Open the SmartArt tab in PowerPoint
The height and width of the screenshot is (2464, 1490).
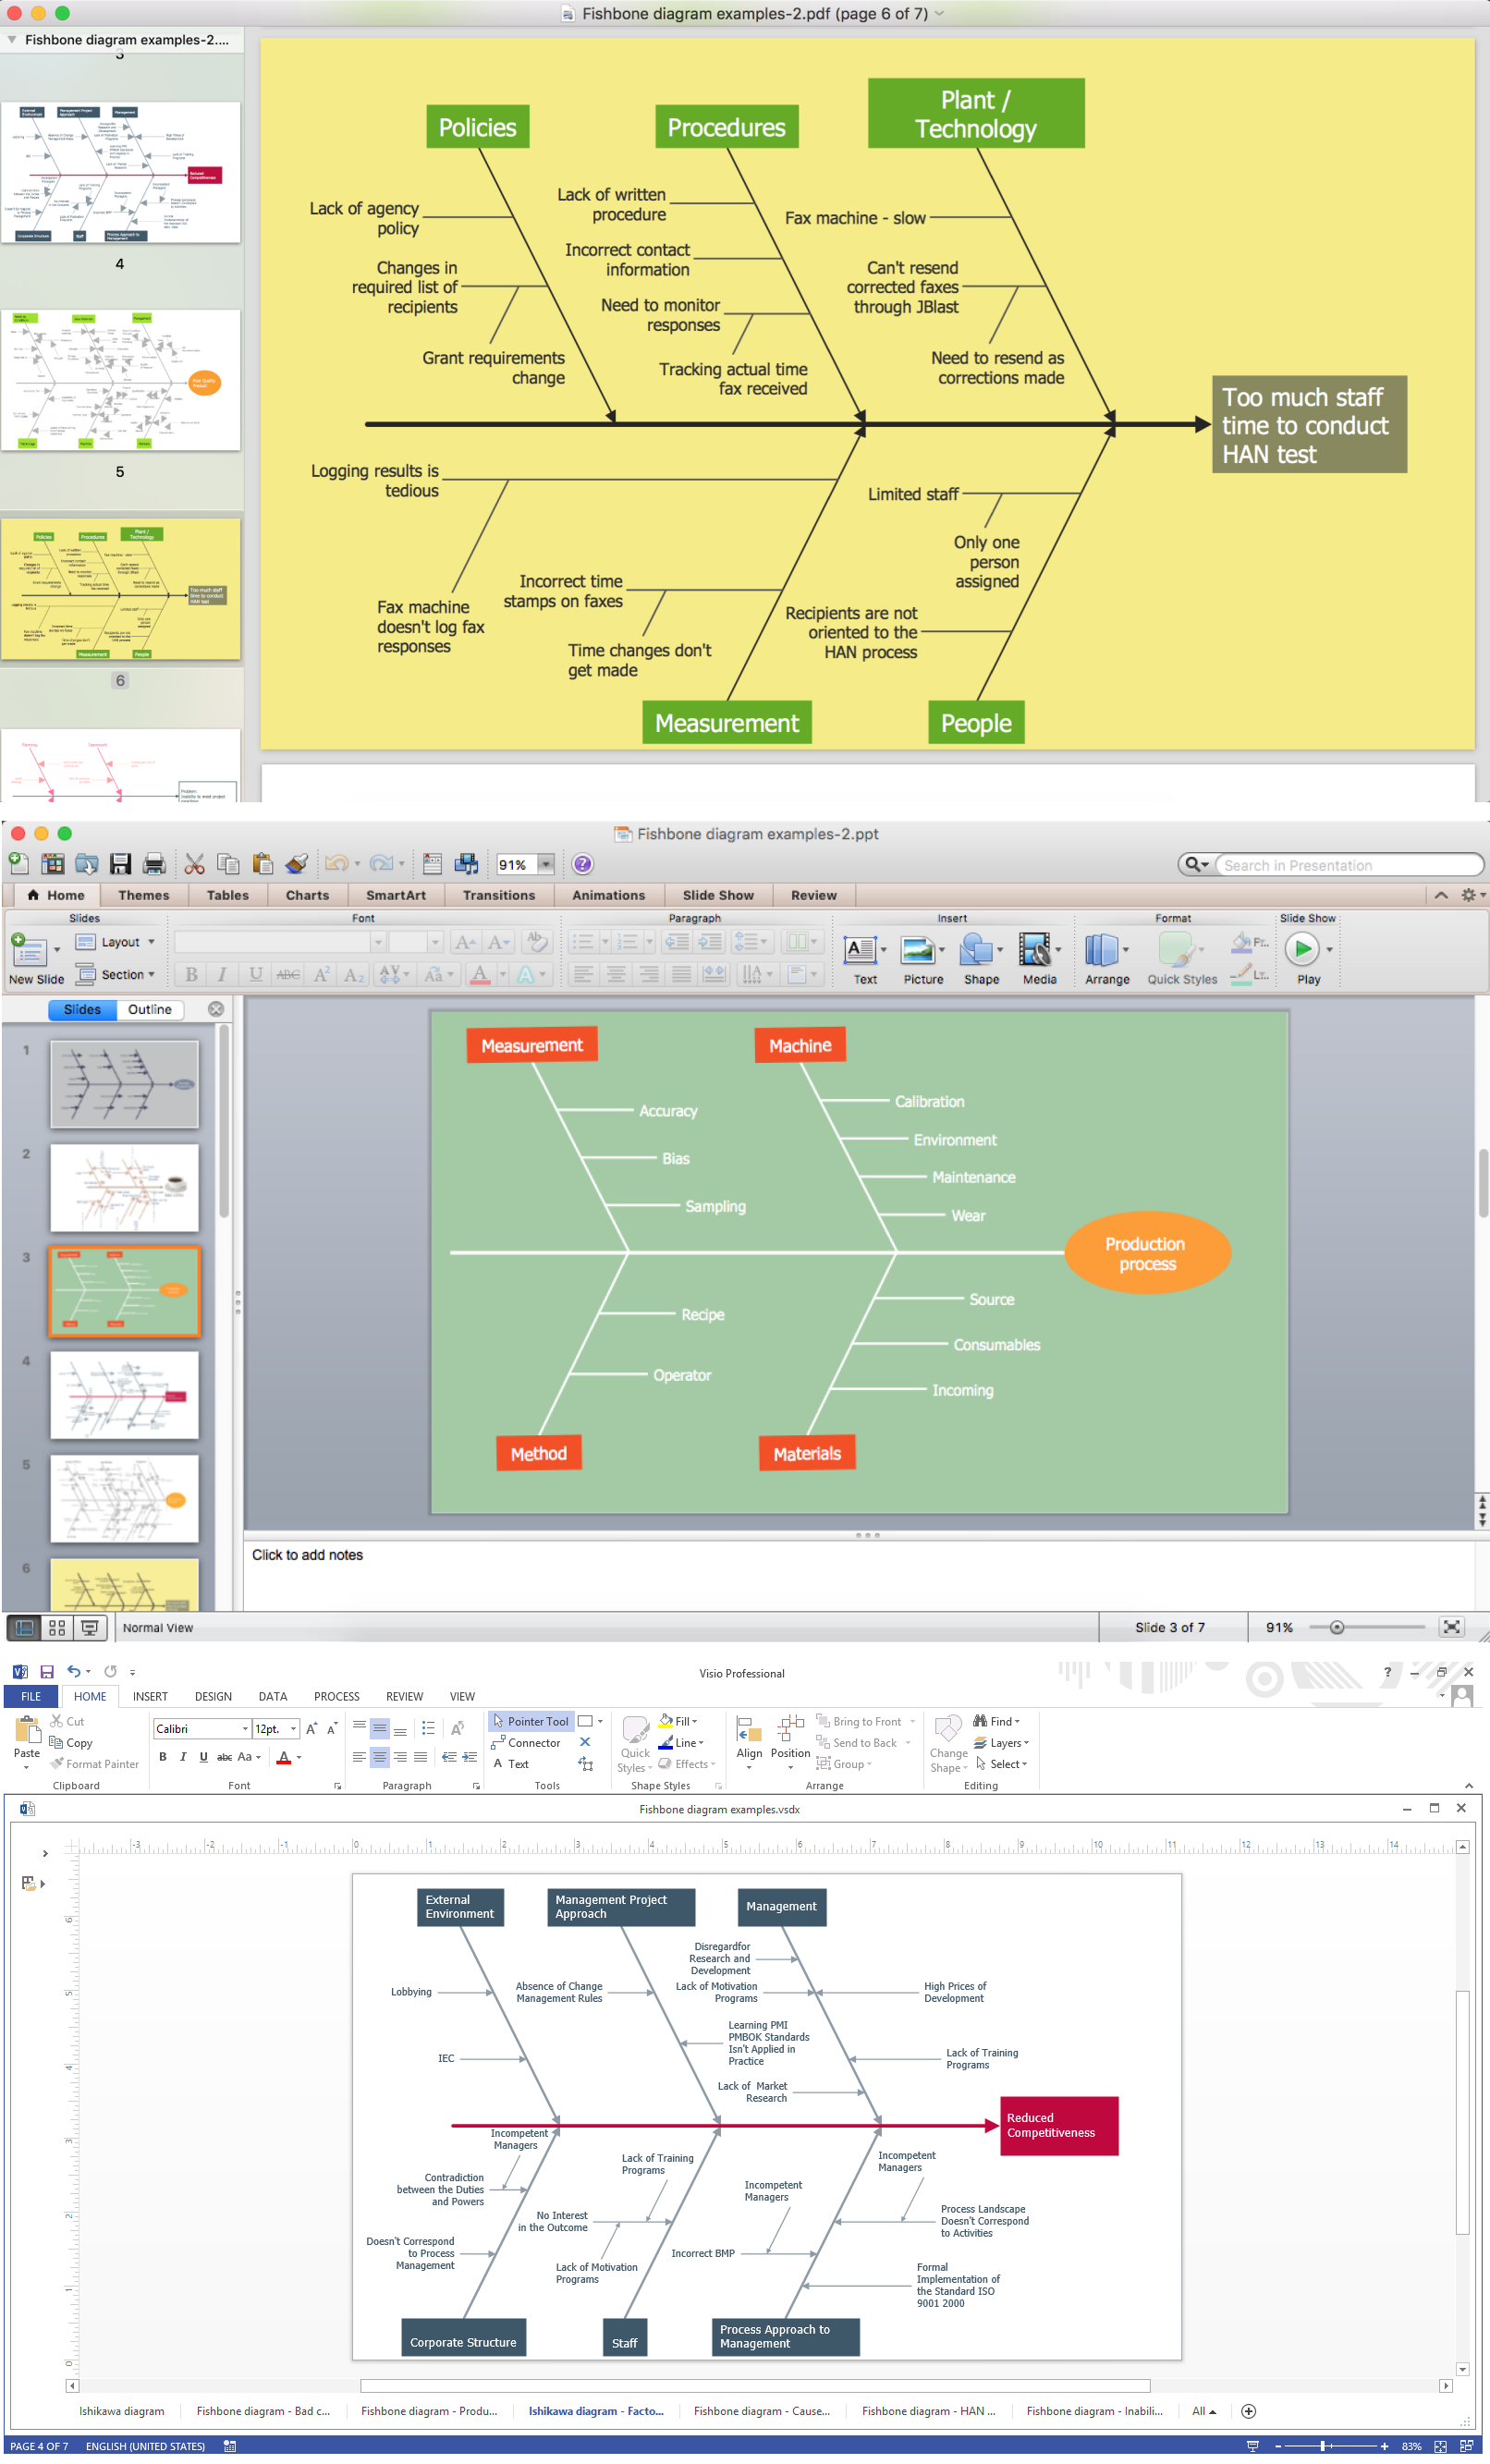pos(396,895)
